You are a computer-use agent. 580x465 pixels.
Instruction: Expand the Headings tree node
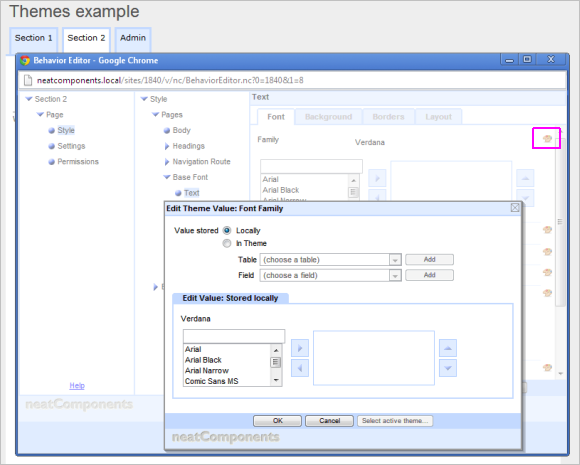167,146
